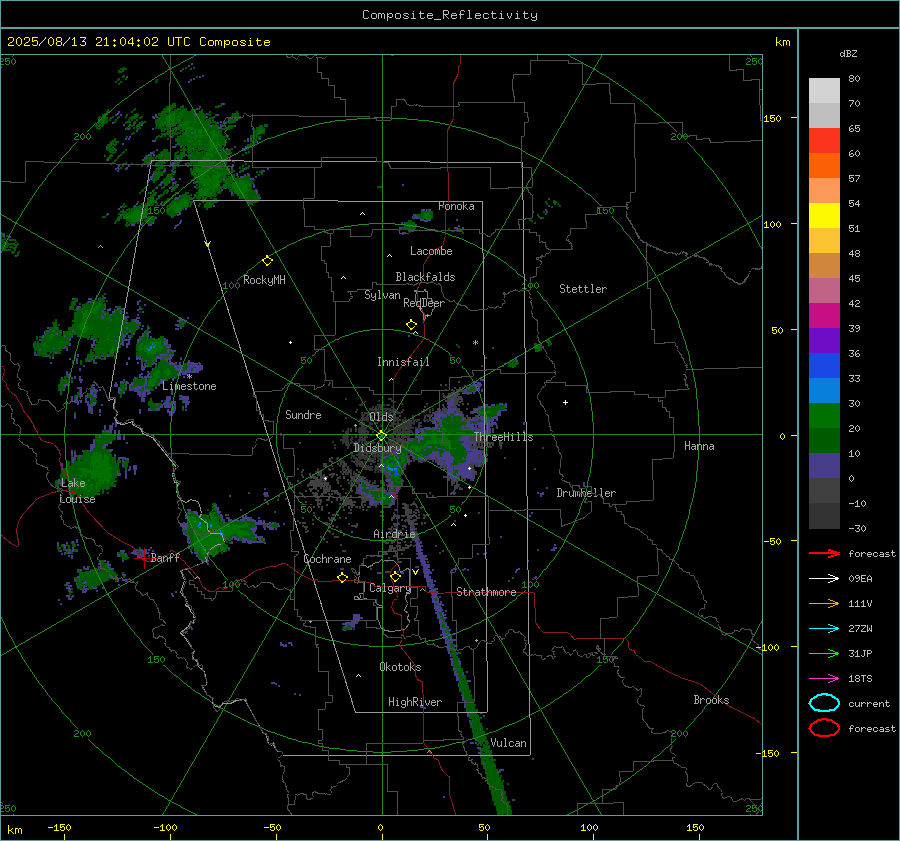
Task: Click the cyan 'current' ellipse legend icon
Action: [824, 703]
